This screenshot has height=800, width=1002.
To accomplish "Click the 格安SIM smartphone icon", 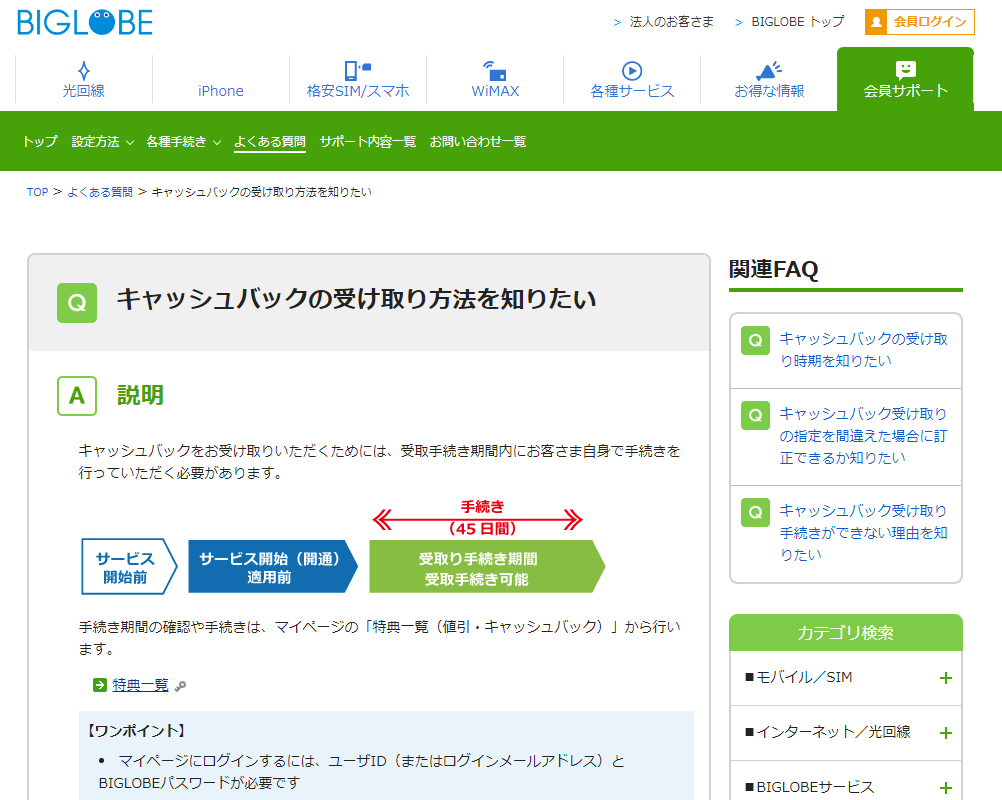I will point(357,70).
